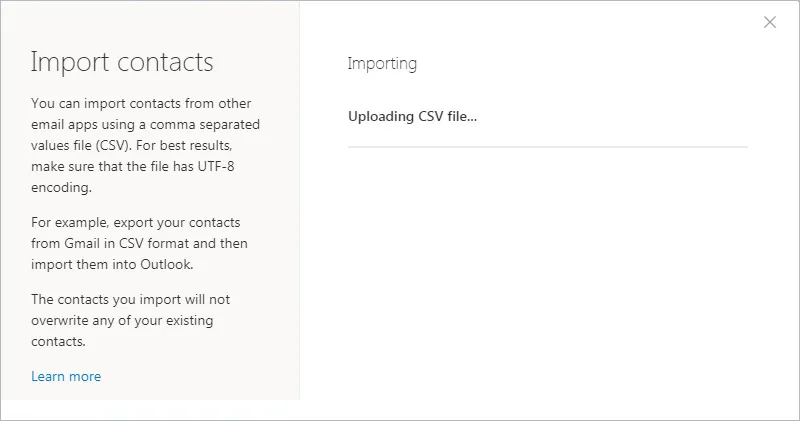This screenshot has height=421, width=800.
Task: Click the word existing in the last paragraph
Action: click(x=185, y=320)
